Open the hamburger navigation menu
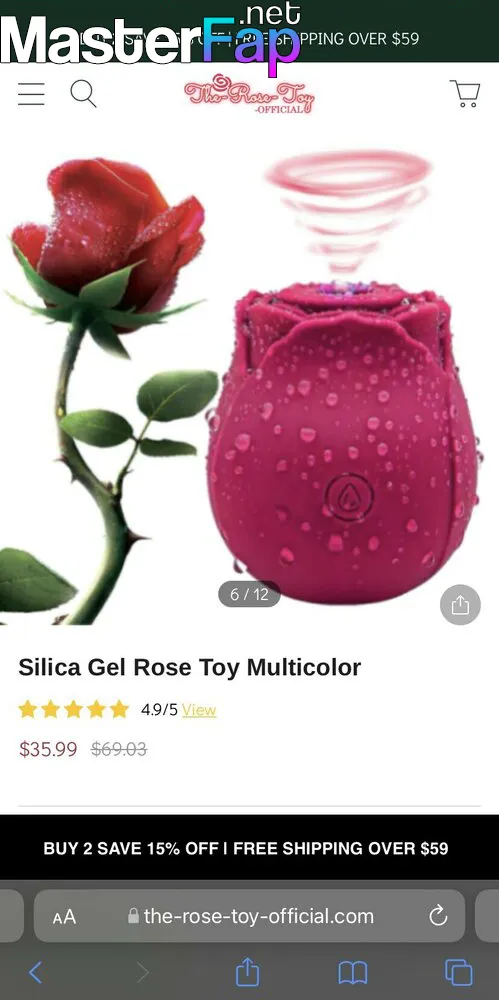 (x=31, y=94)
